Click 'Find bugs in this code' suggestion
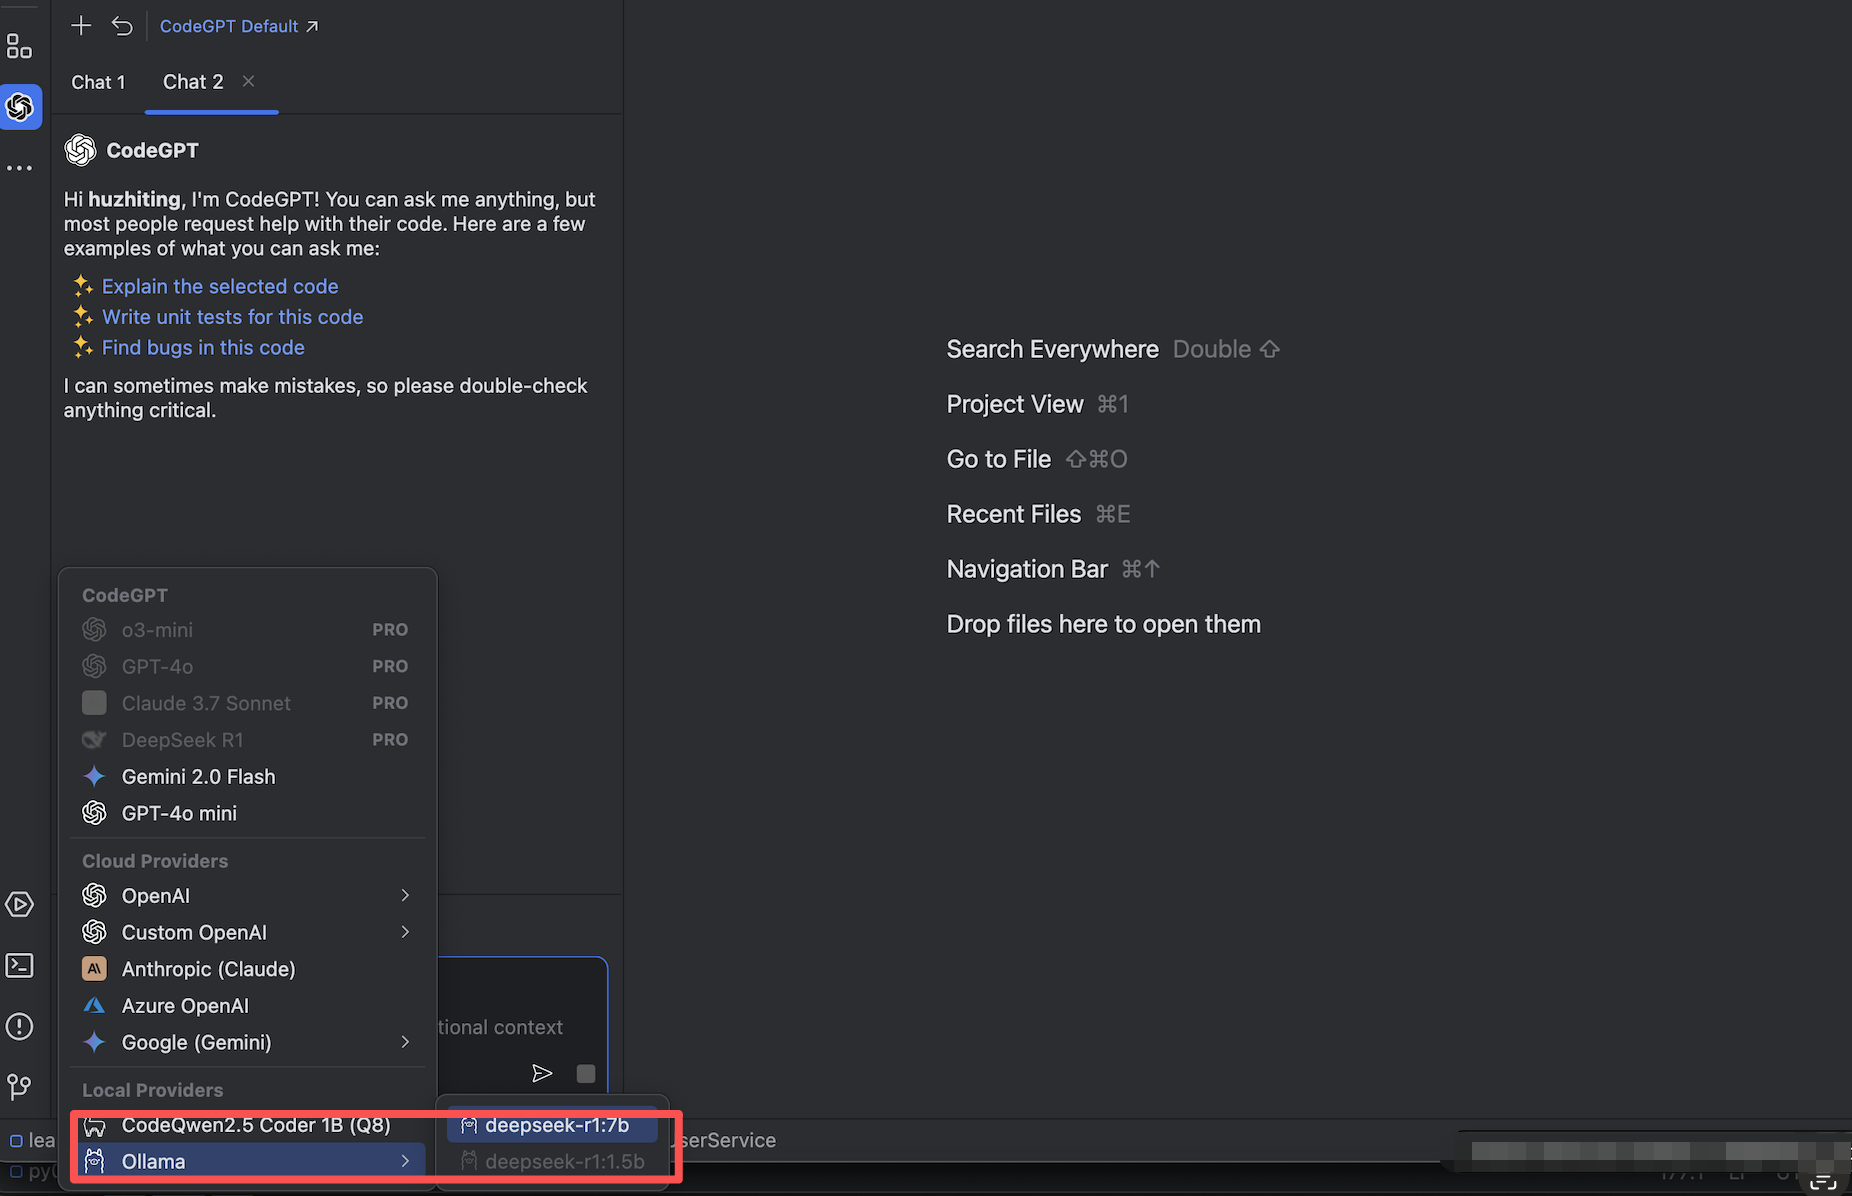 203,348
